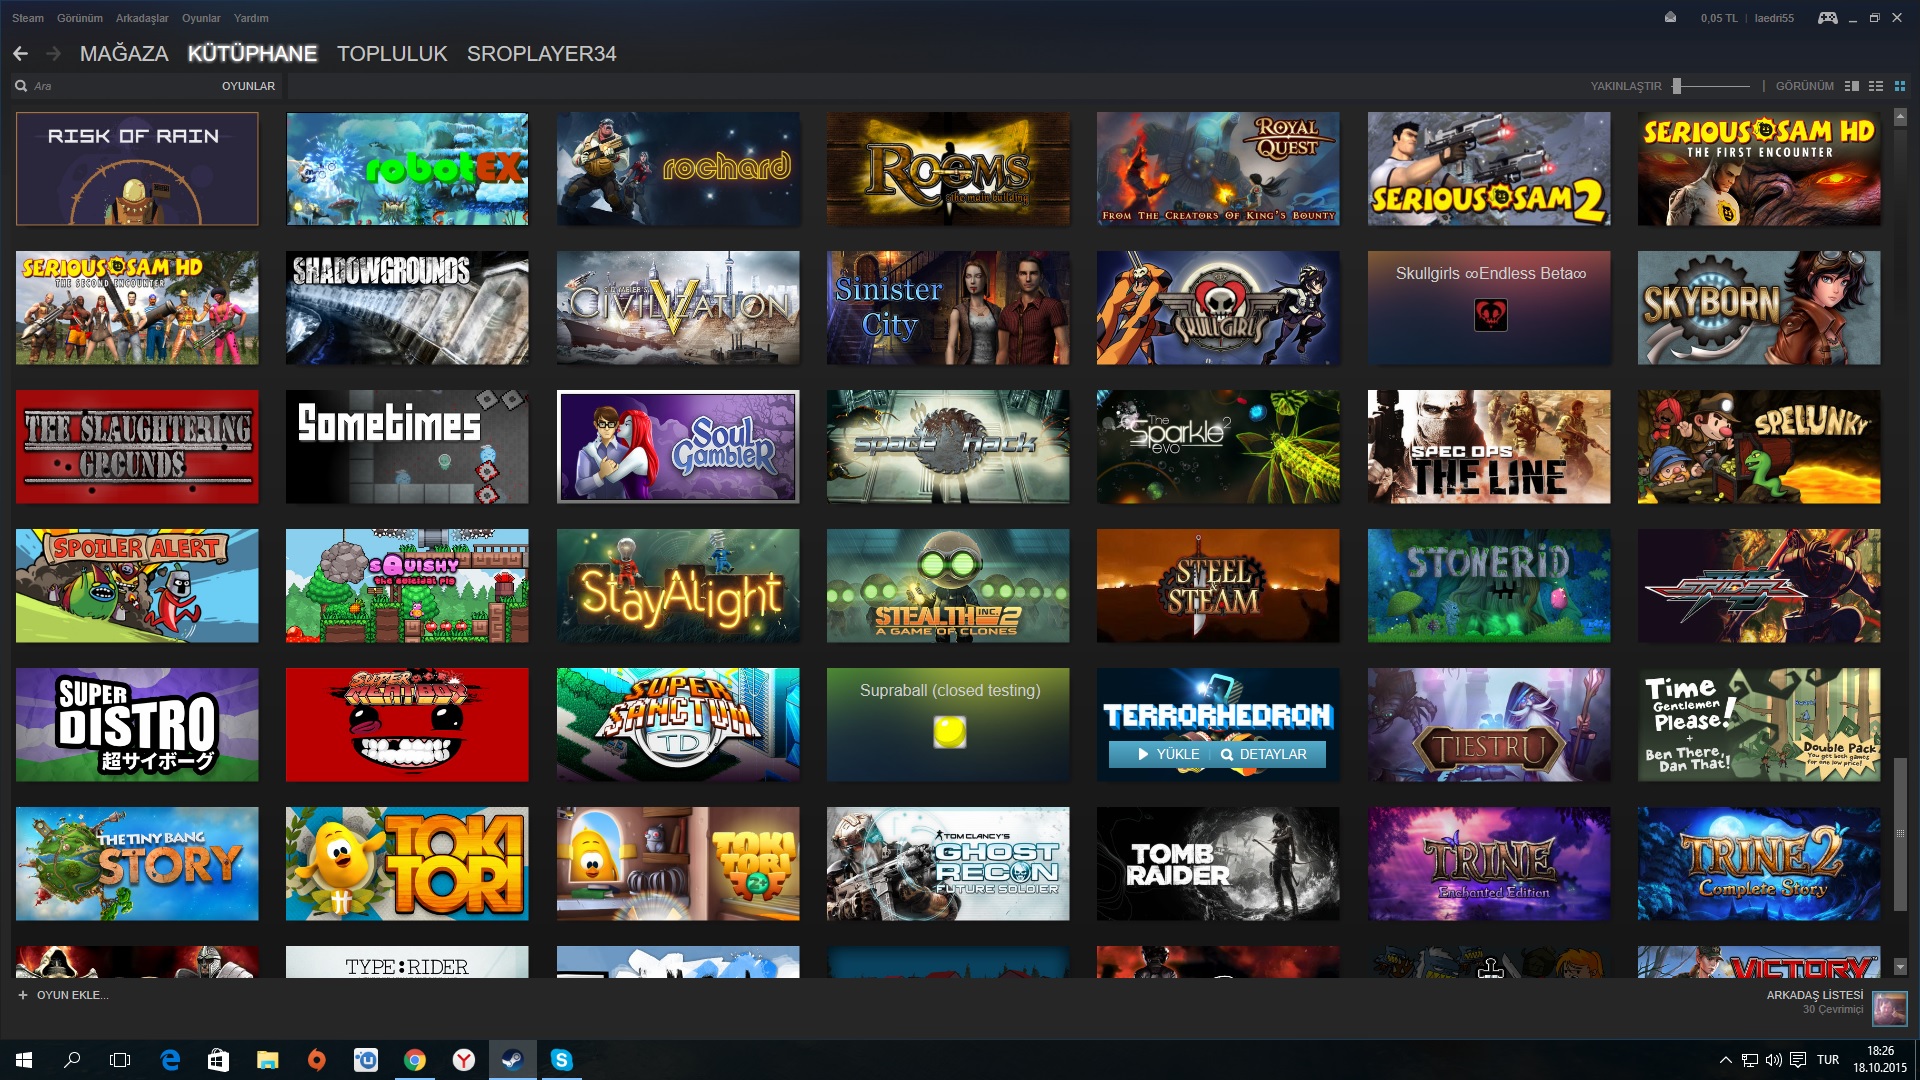The height and width of the screenshot is (1080, 1920).
Task: Select the StayAlight game tile
Action: click(678, 586)
